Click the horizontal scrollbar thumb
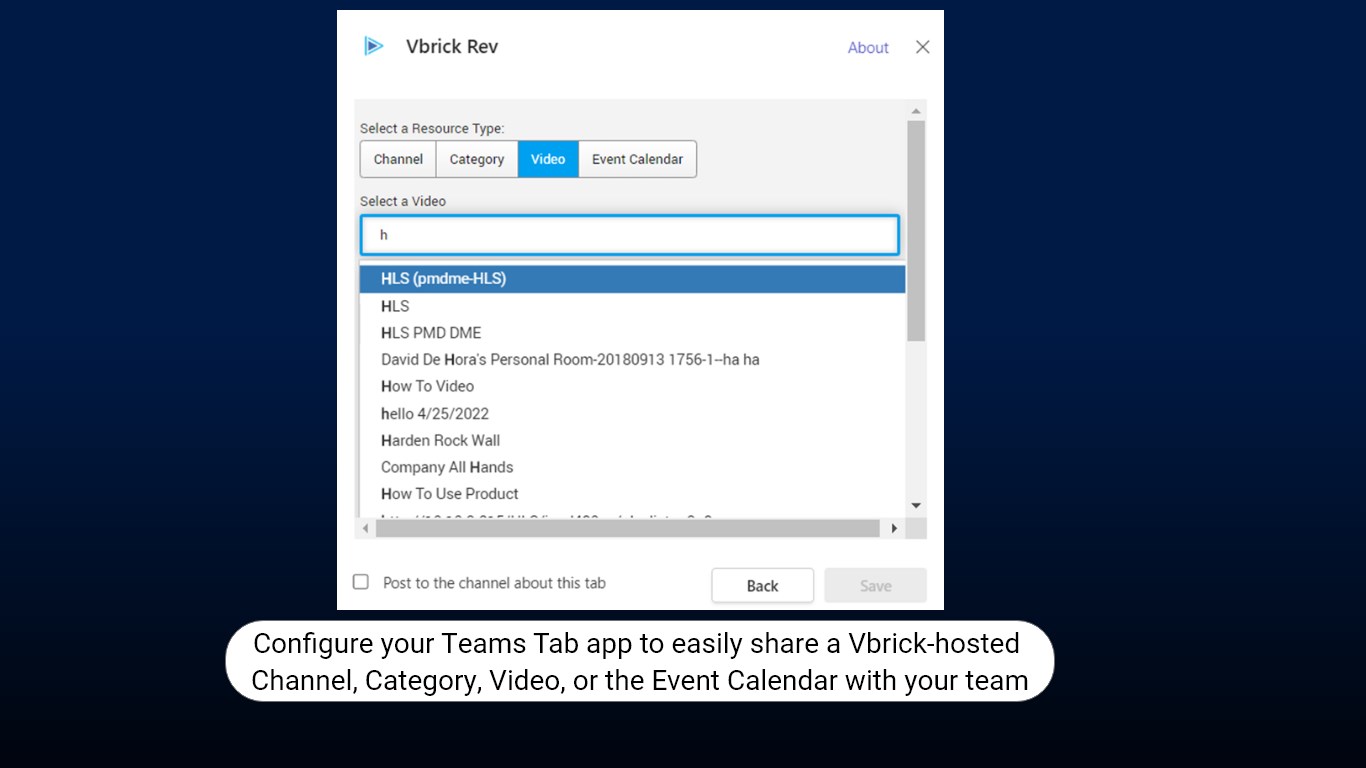Image resolution: width=1366 pixels, height=768 pixels. (x=628, y=528)
